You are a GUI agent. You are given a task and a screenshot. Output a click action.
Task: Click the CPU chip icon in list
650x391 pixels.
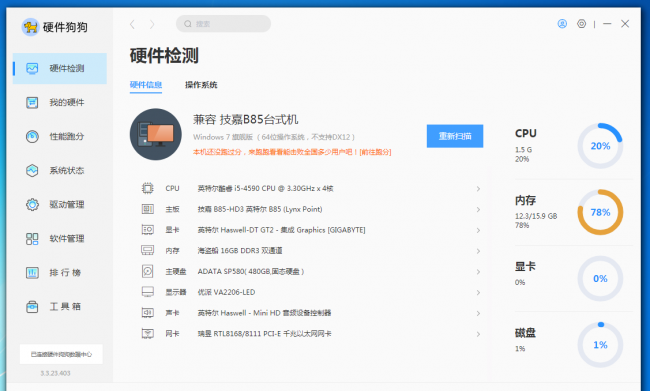(x=148, y=188)
